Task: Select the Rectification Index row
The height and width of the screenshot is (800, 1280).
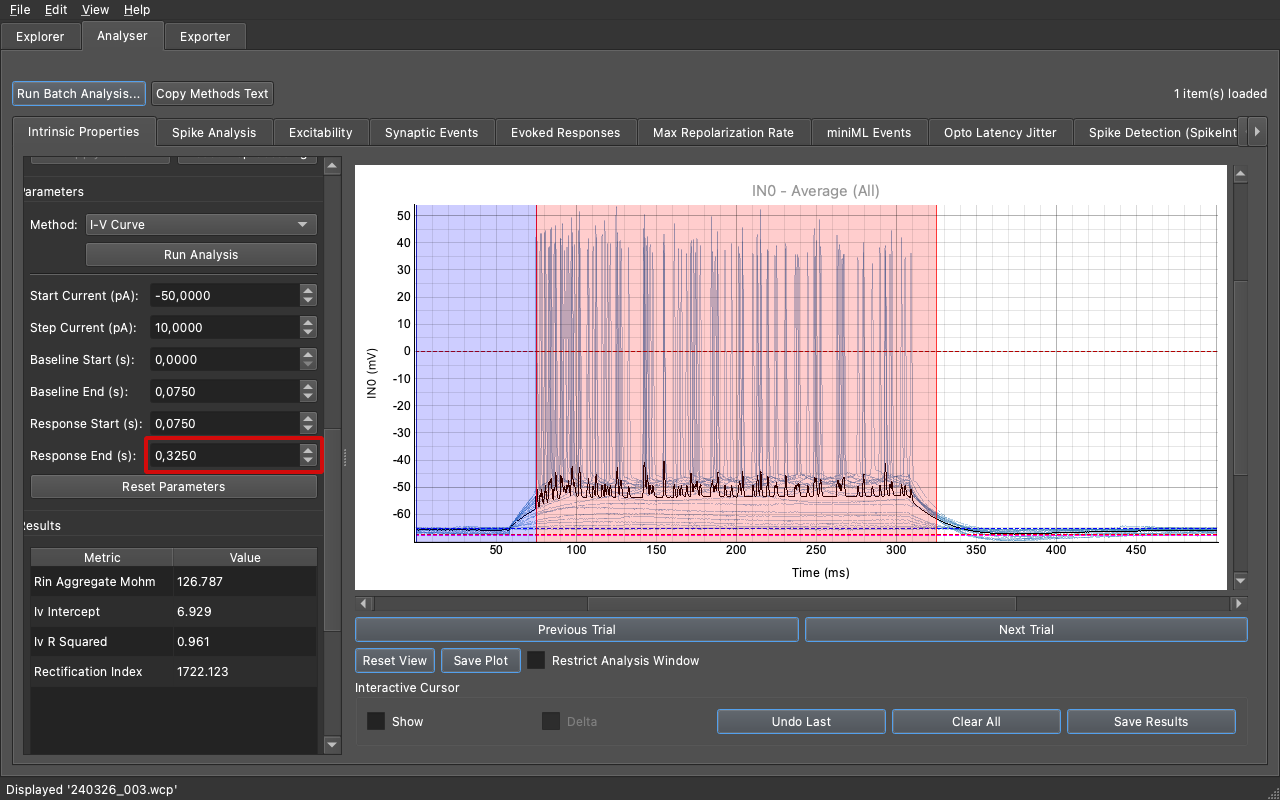Action: tap(174, 672)
